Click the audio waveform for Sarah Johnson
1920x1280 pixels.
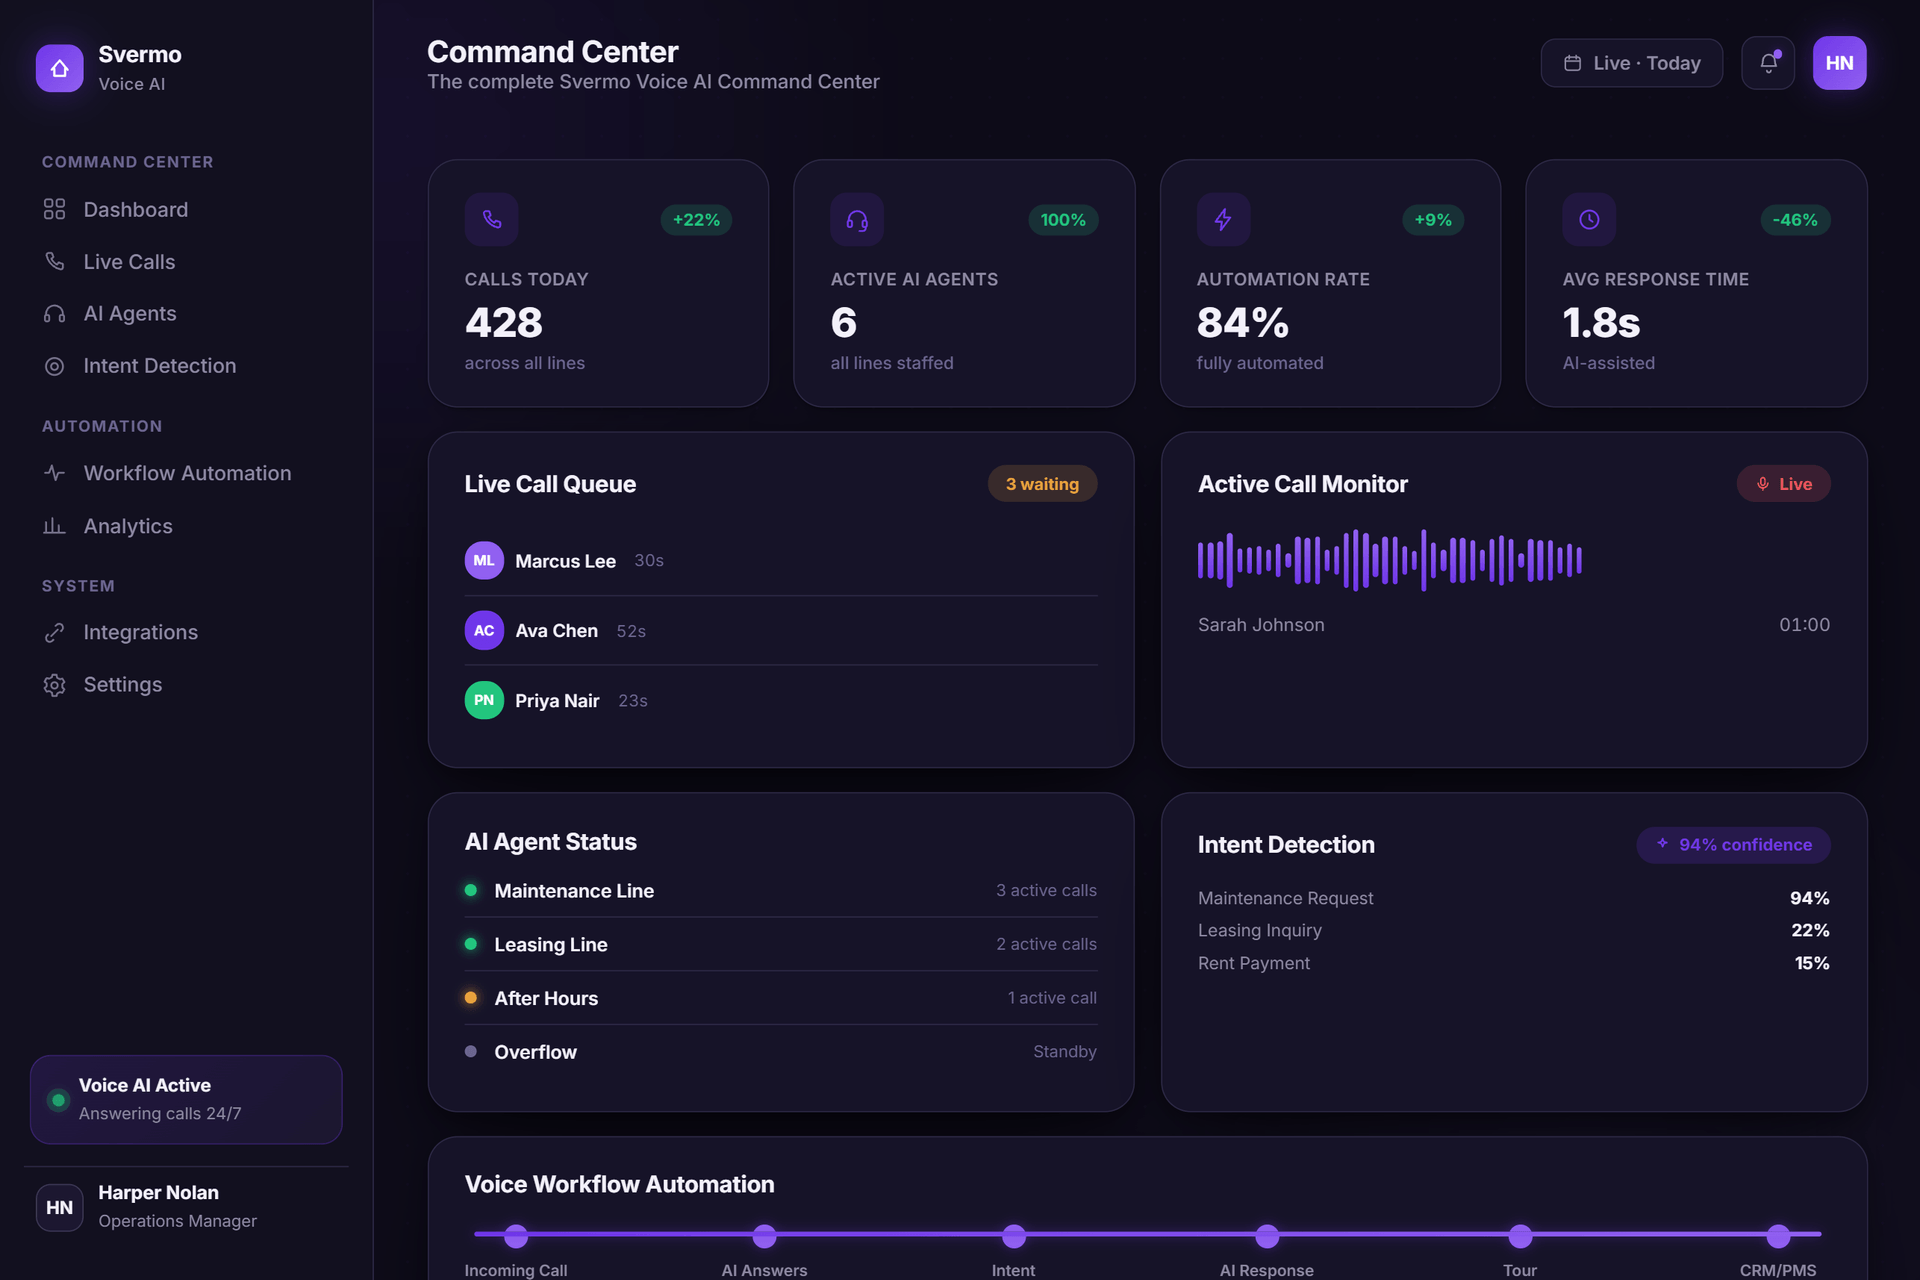tap(1389, 560)
